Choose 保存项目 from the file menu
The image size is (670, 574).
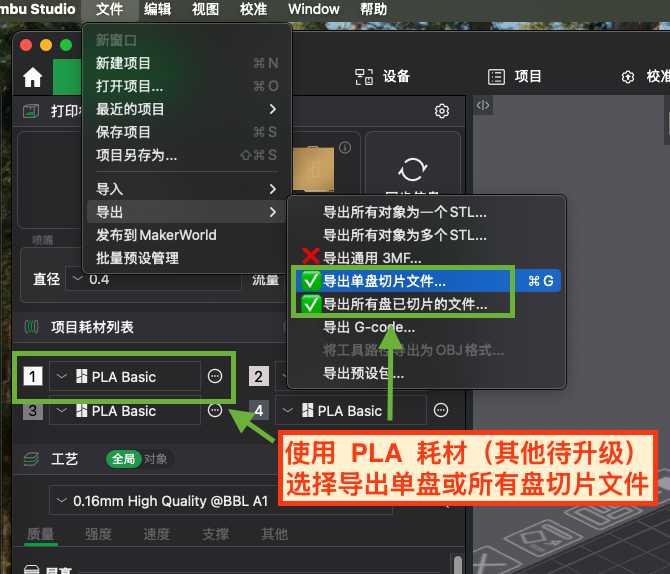click(186, 132)
